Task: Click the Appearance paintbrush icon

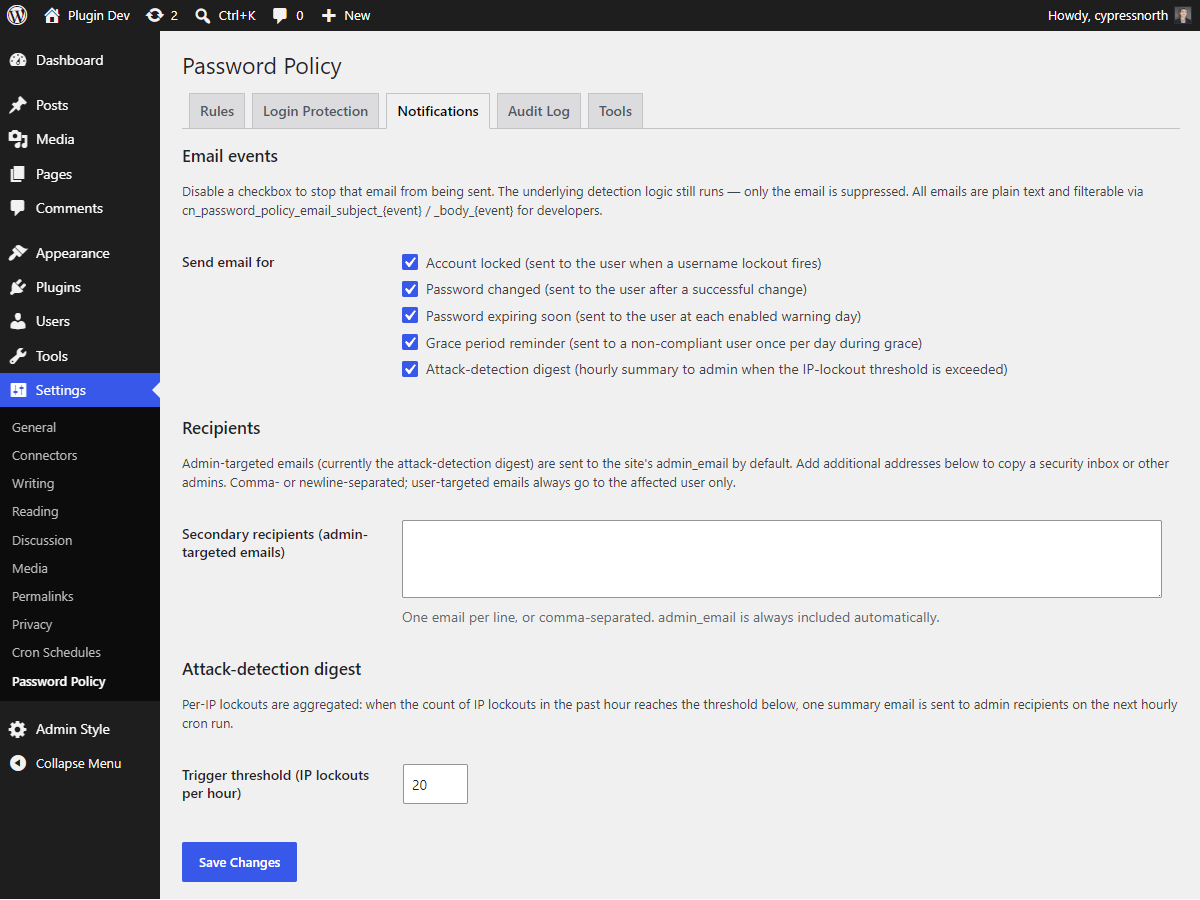Action: click(18, 253)
